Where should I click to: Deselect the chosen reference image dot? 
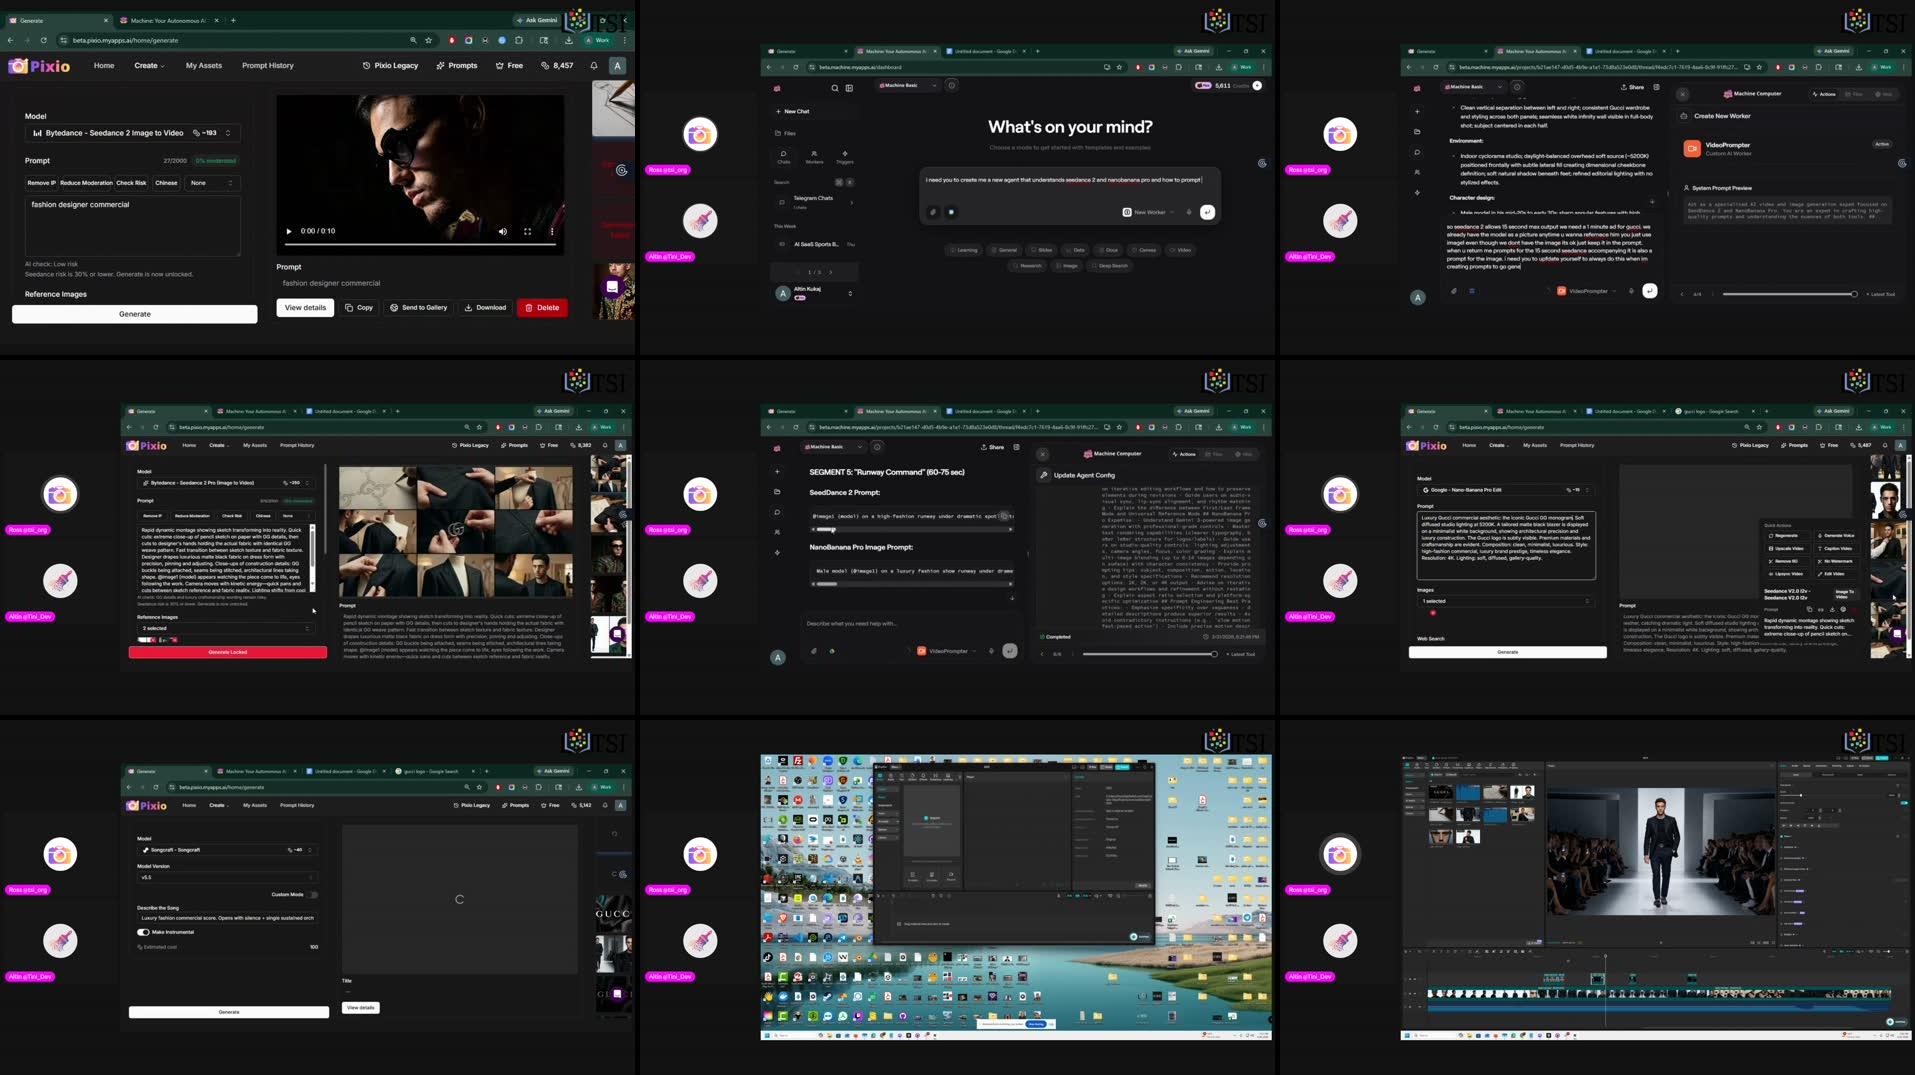pyautogui.click(x=1433, y=613)
